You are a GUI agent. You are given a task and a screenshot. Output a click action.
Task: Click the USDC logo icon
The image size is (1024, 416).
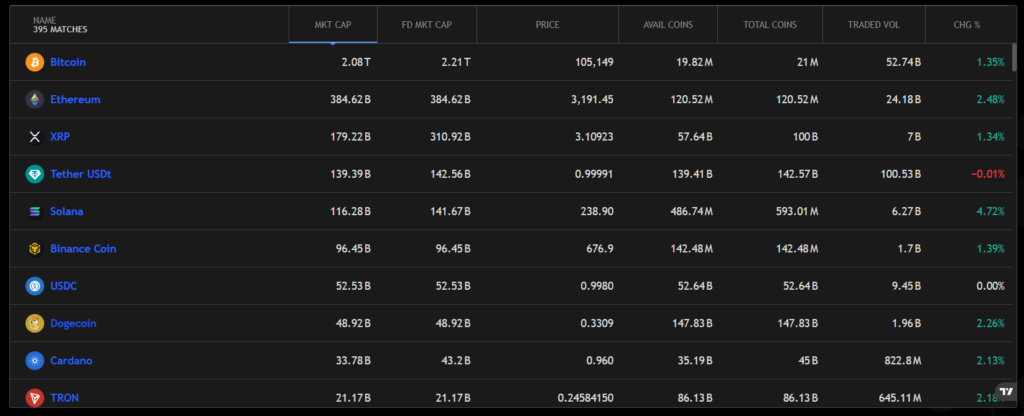pos(35,285)
